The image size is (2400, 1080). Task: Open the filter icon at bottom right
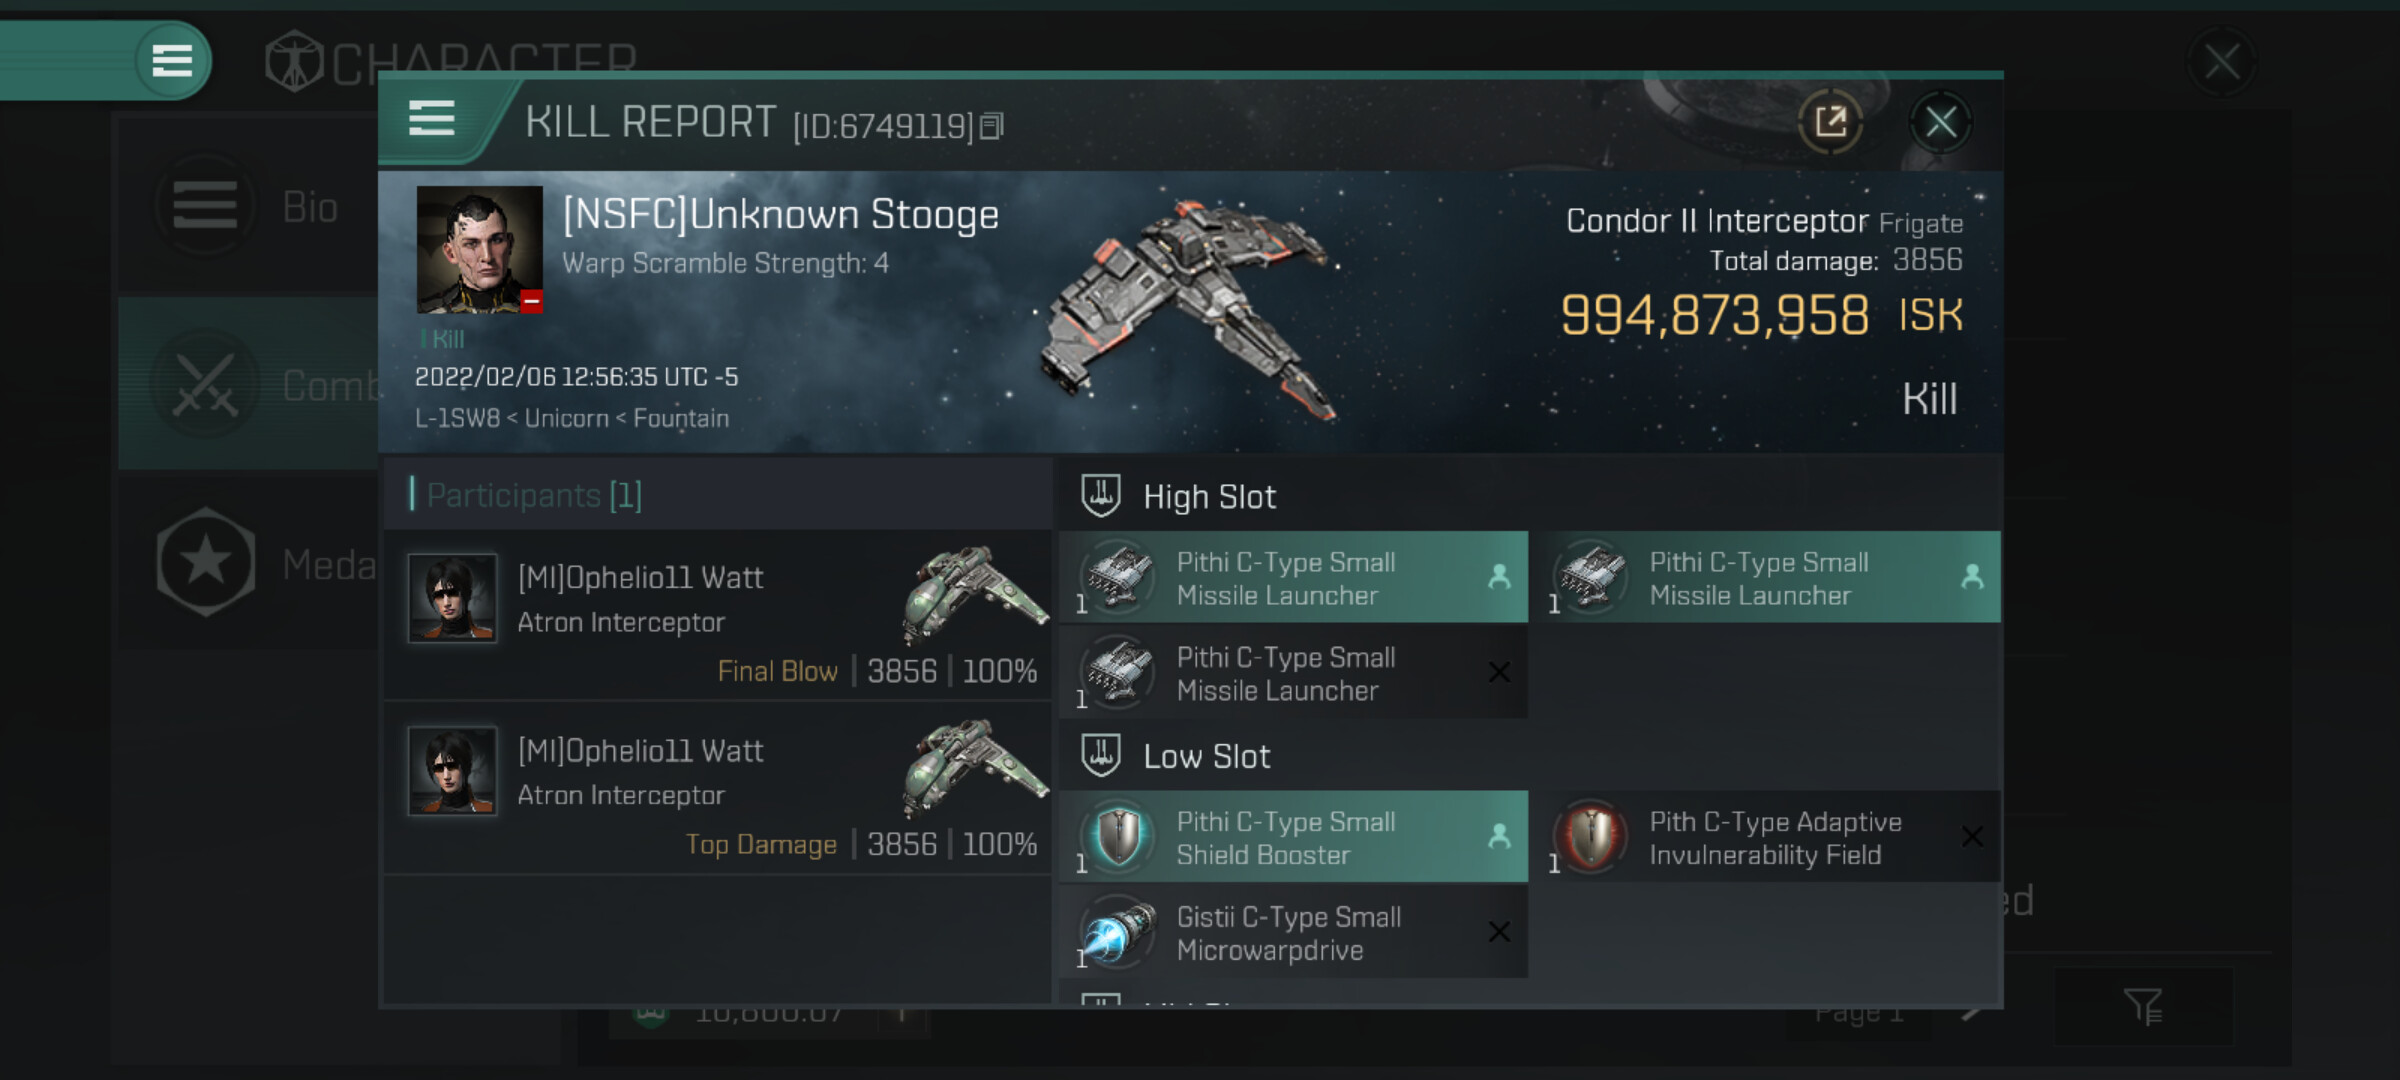click(2143, 1006)
